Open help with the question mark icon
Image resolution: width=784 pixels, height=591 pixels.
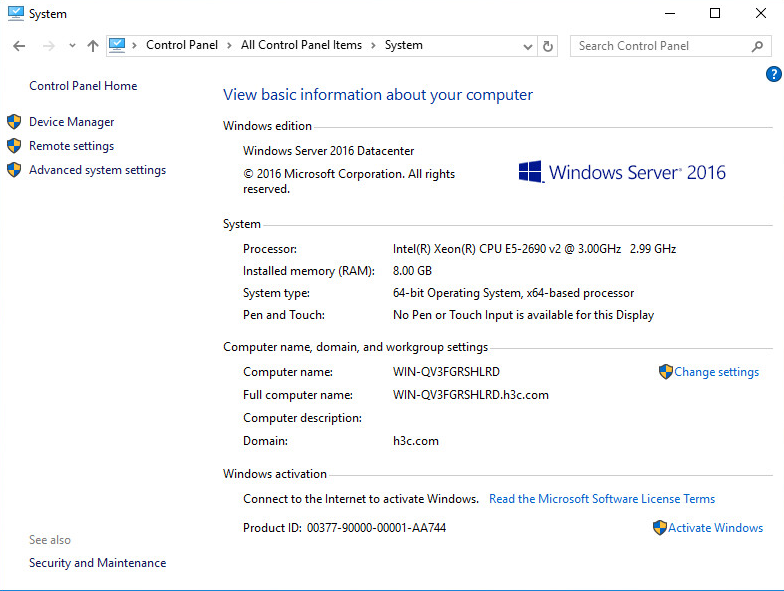click(774, 74)
